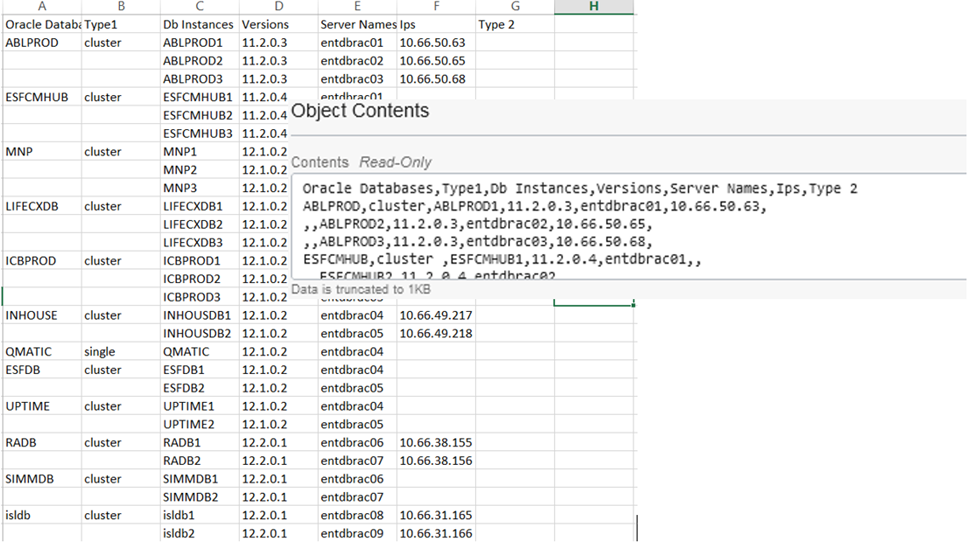Select the ICBPROD1 instance cell
Viewport: 975px width, 543px height.
pos(200,261)
